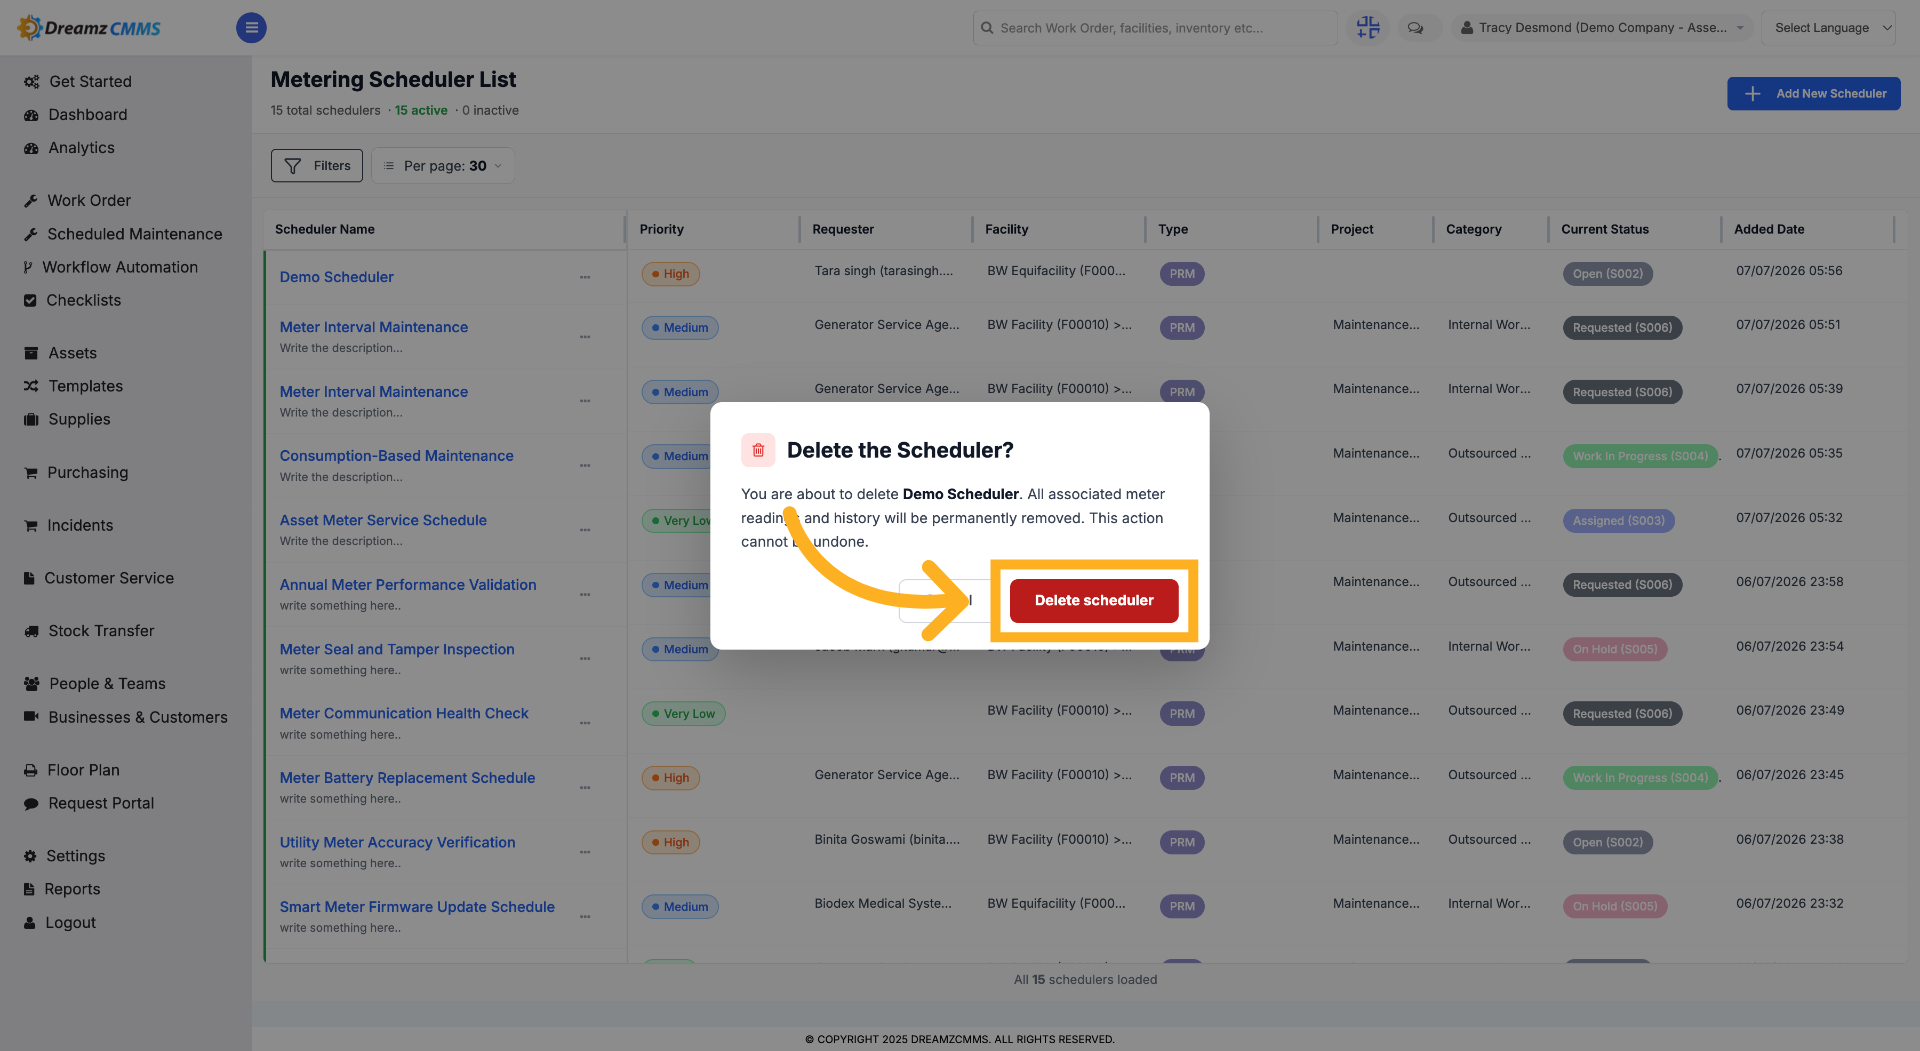Sort by Priority column header
Screen dimensions: 1920x1051
[x=662, y=229]
